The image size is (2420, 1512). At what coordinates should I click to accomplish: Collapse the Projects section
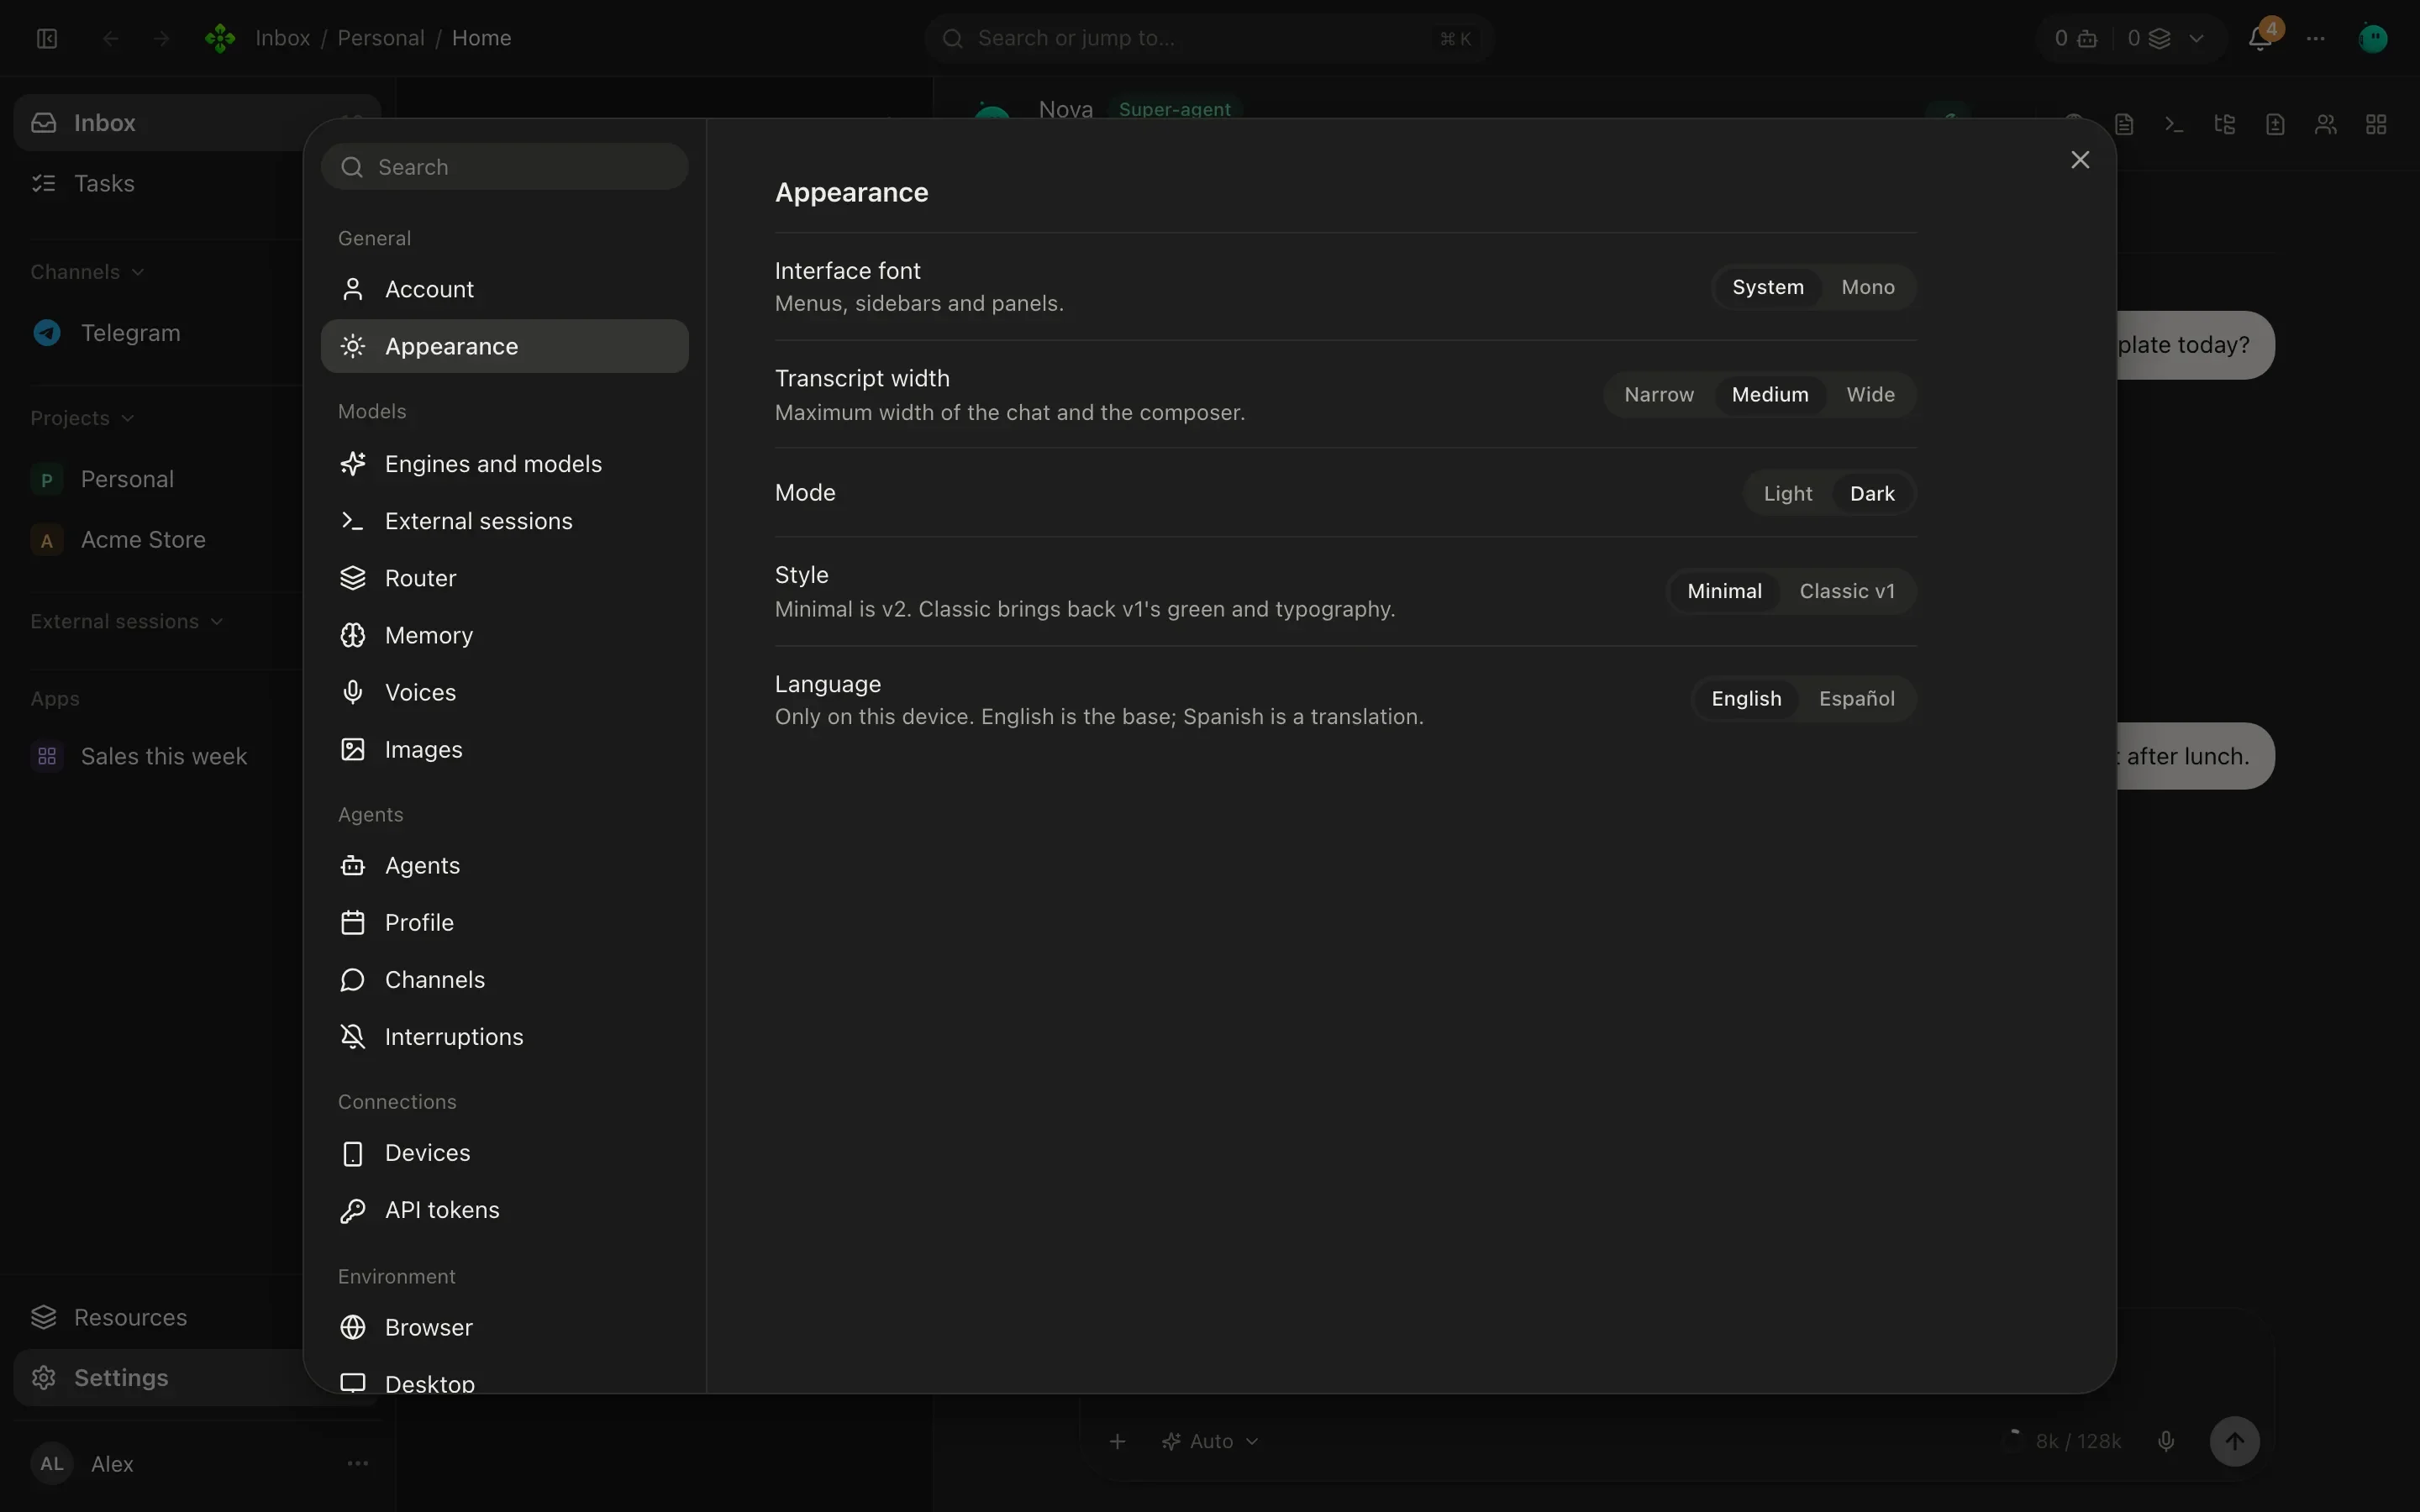click(82, 418)
